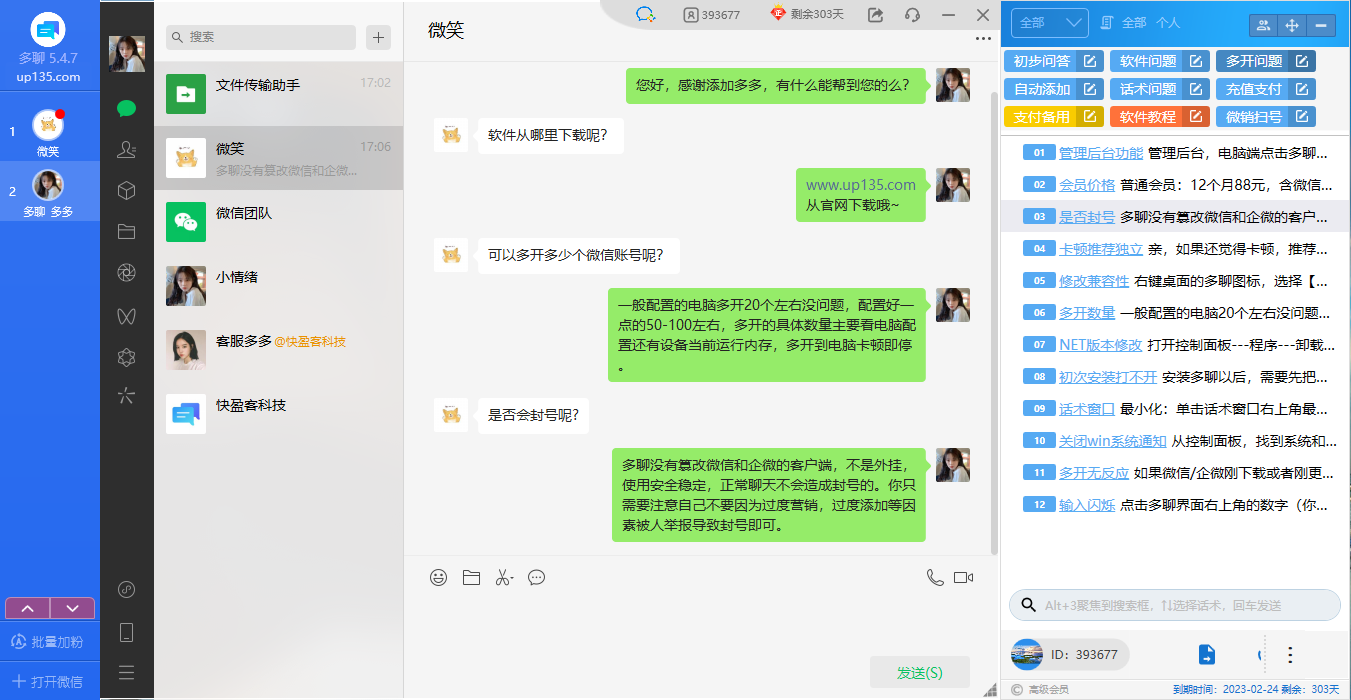Open the emoji picker in chat toolbar
Viewport: 1351px width, 700px height.
(438, 577)
